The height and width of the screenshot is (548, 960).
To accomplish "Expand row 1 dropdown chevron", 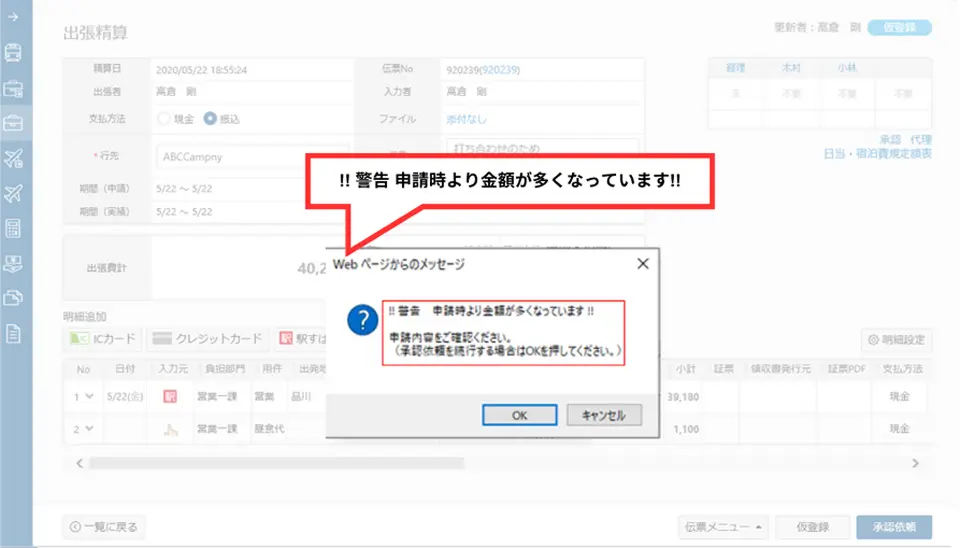I will 89,397.
